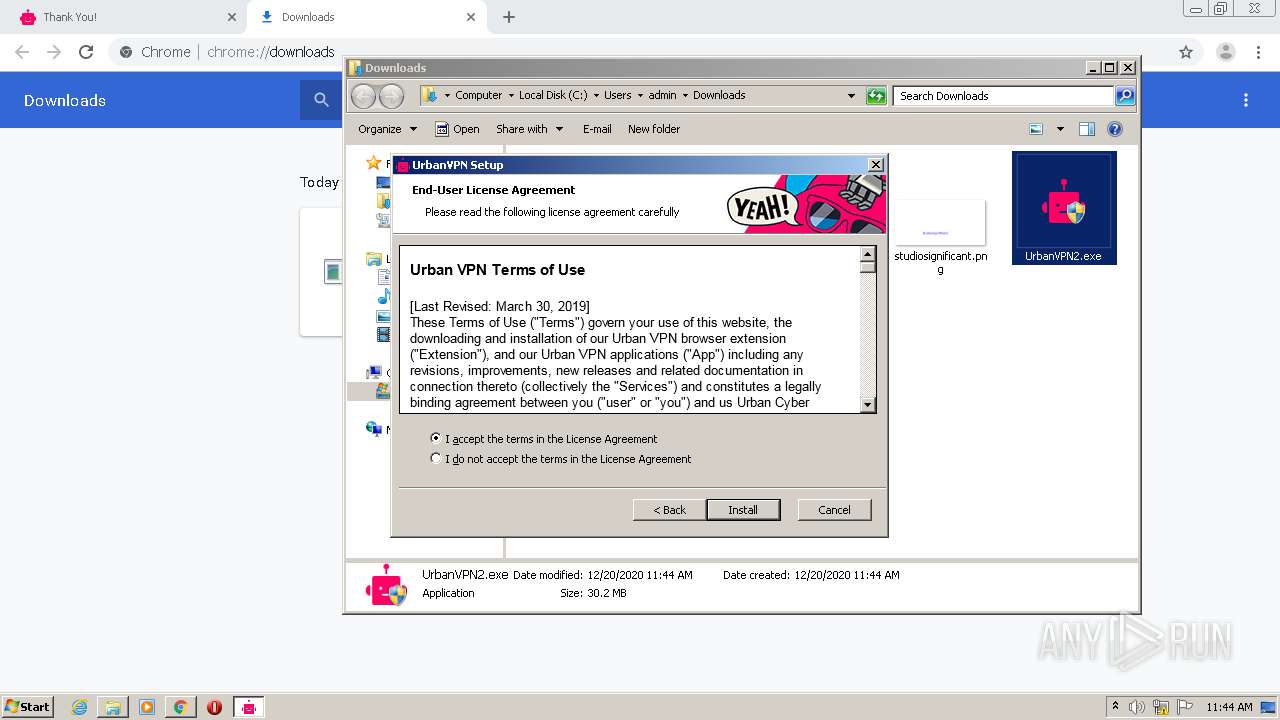The height and width of the screenshot is (720, 1280).
Task: Click 'admin' in the address breadcrumb
Action: (662, 95)
